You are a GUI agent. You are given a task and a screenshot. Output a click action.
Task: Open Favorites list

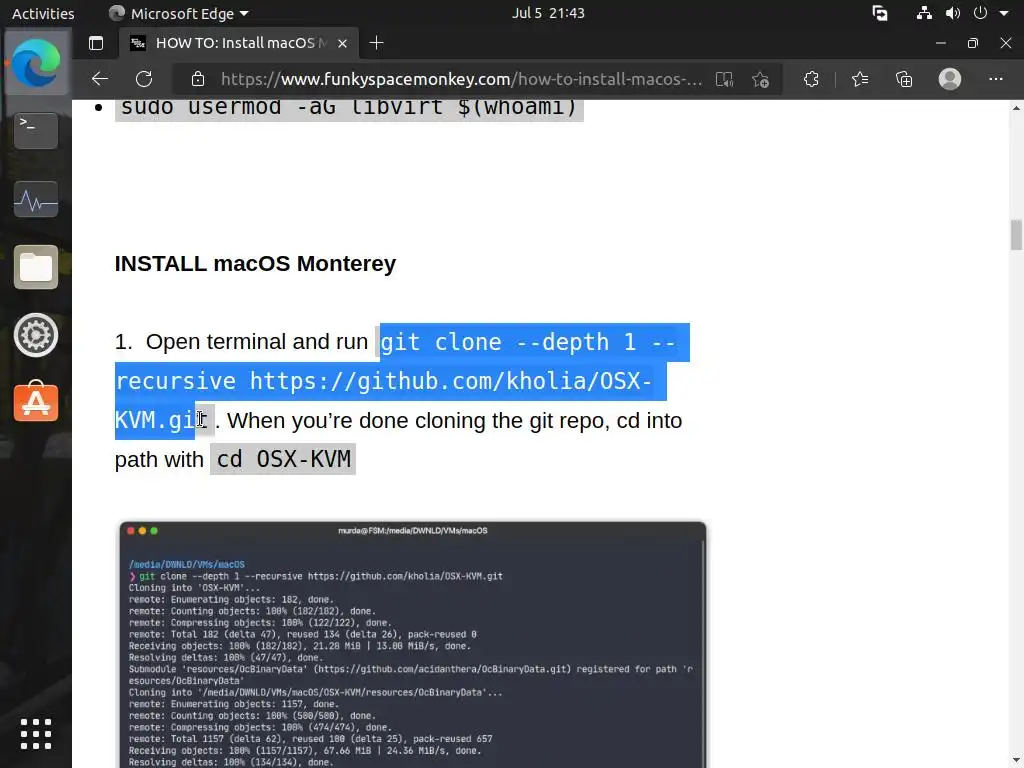(x=860, y=79)
